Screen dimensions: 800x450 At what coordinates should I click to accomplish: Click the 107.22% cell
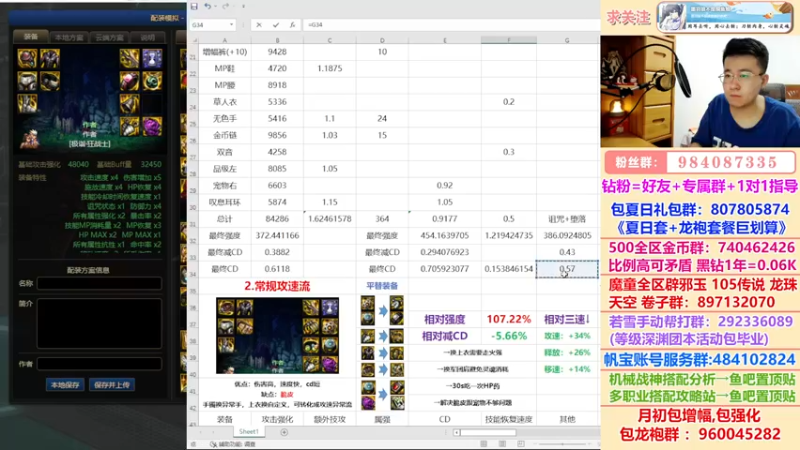point(509,319)
